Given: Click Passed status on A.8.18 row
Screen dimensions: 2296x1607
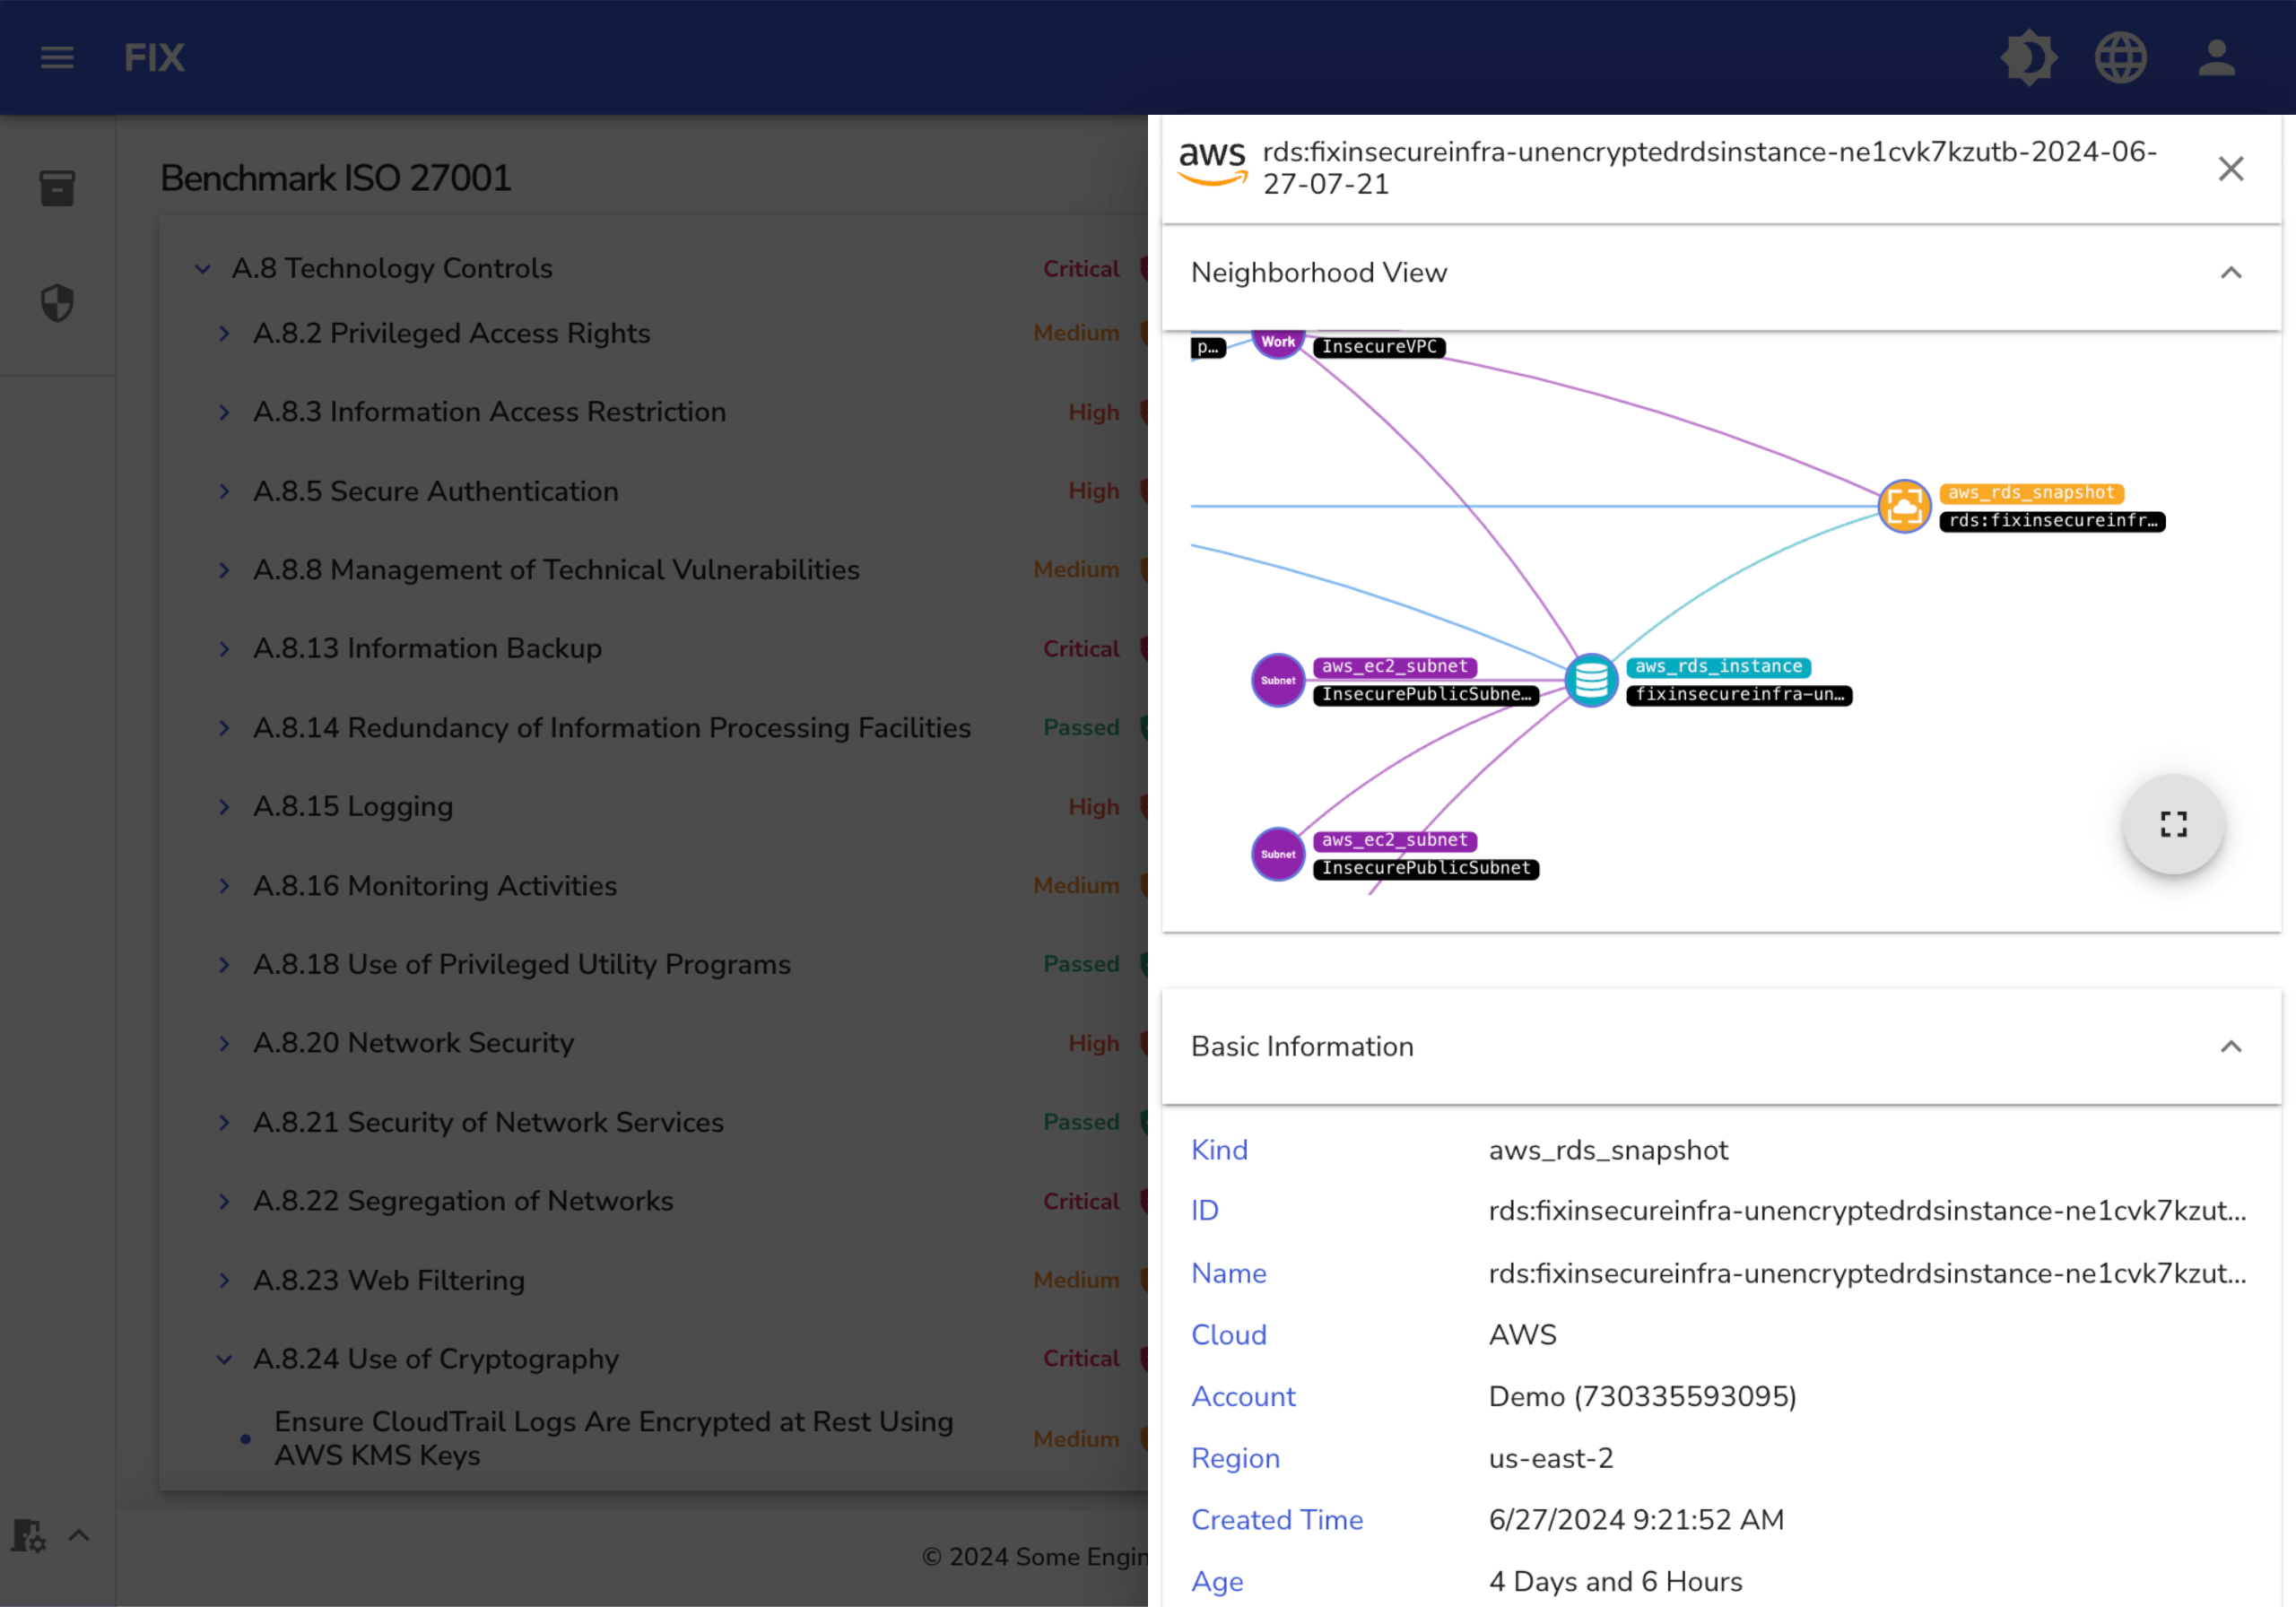Looking at the screenshot, I should (1081, 964).
